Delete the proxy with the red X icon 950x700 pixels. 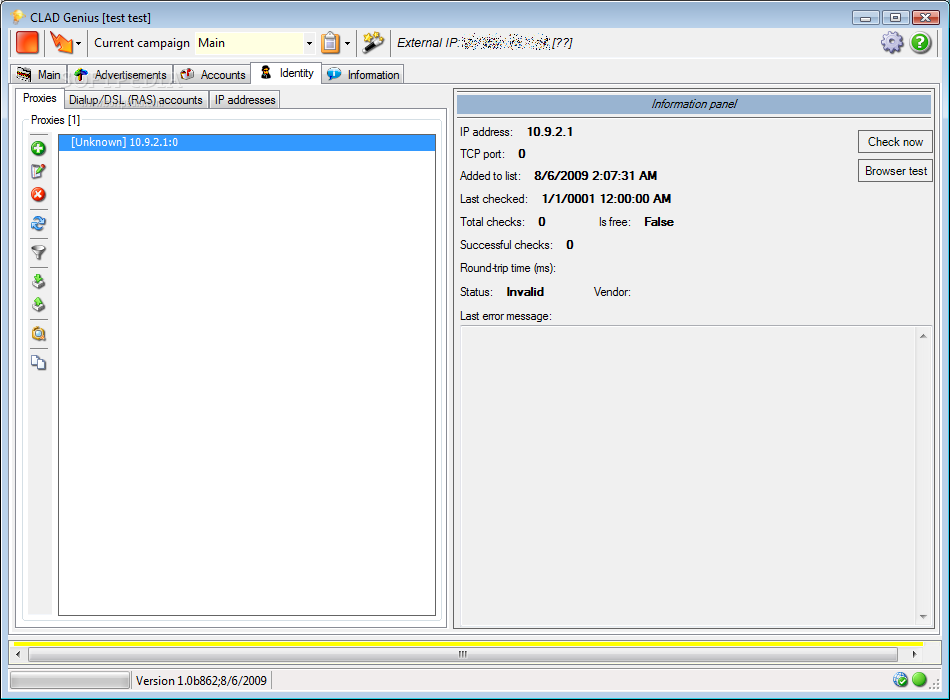pyautogui.click(x=38, y=195)
